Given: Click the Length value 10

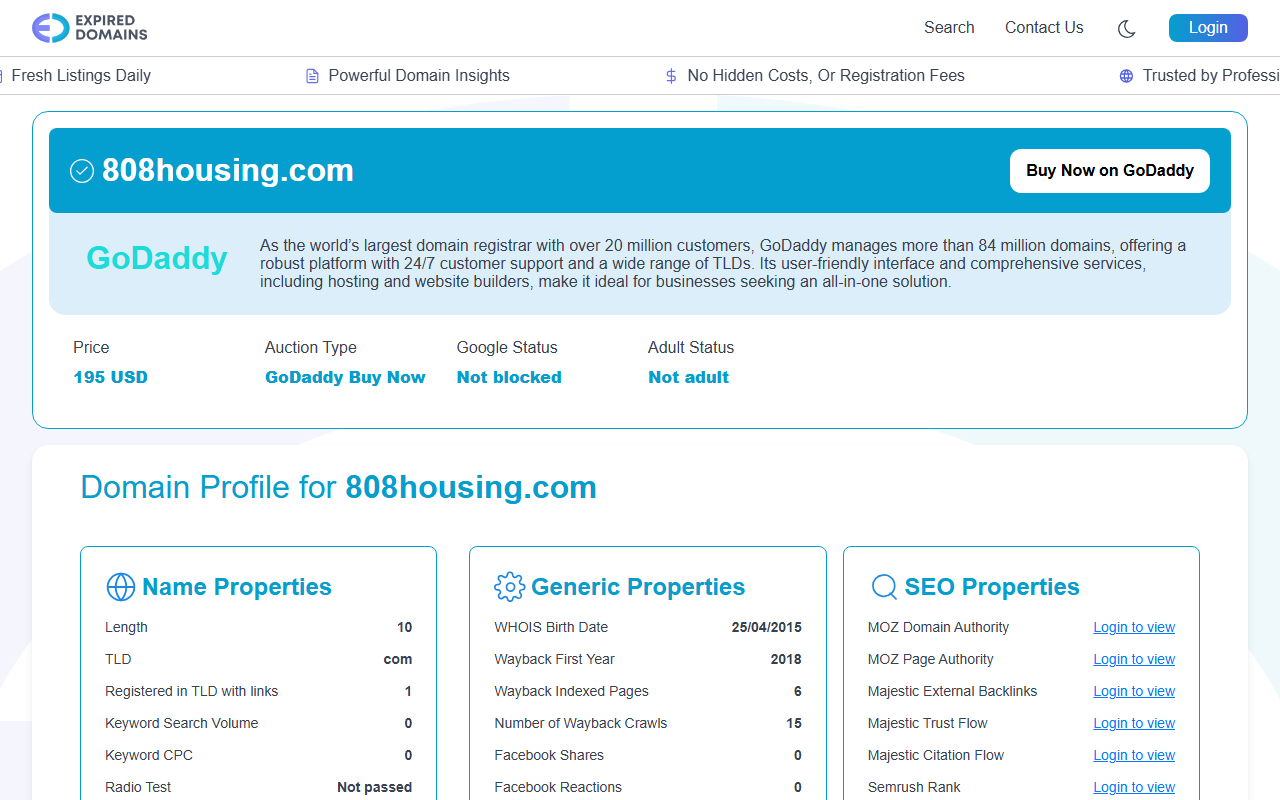Looking at the screenshot, I should (x=404, y=627).
